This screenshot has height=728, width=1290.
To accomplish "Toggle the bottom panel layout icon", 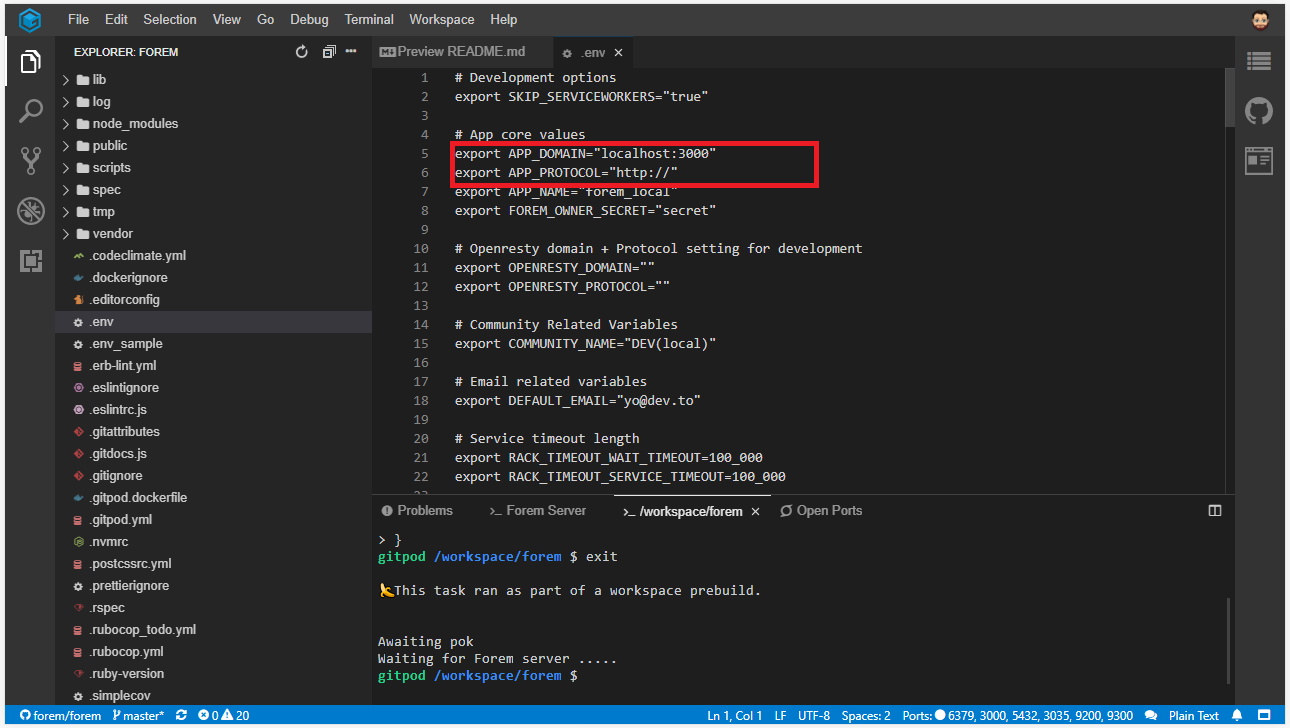I will [1215, 510].
